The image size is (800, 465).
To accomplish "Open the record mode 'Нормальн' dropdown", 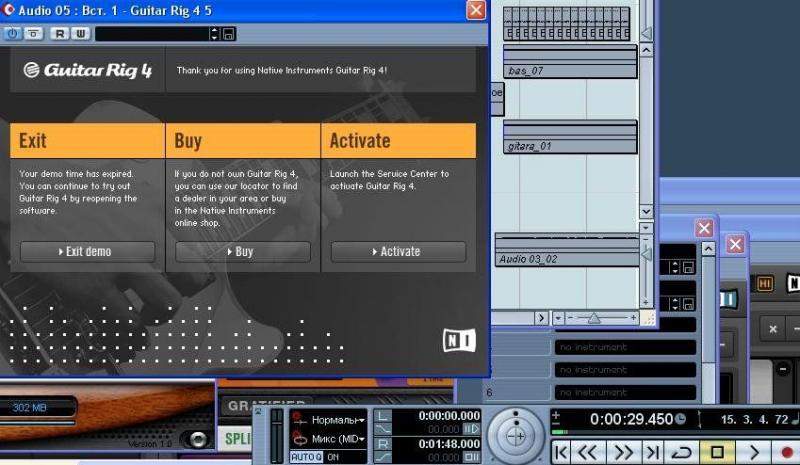I will (x=337, y=420).
